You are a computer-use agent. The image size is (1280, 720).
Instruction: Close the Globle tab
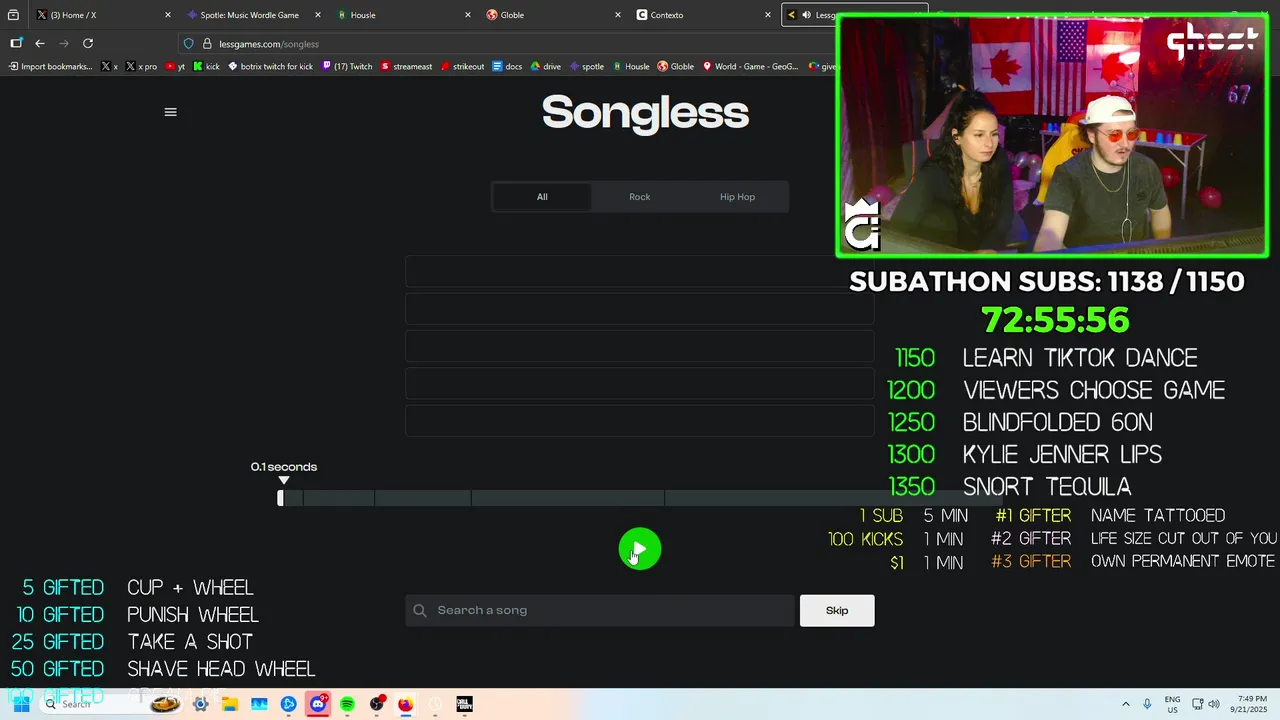617,15
